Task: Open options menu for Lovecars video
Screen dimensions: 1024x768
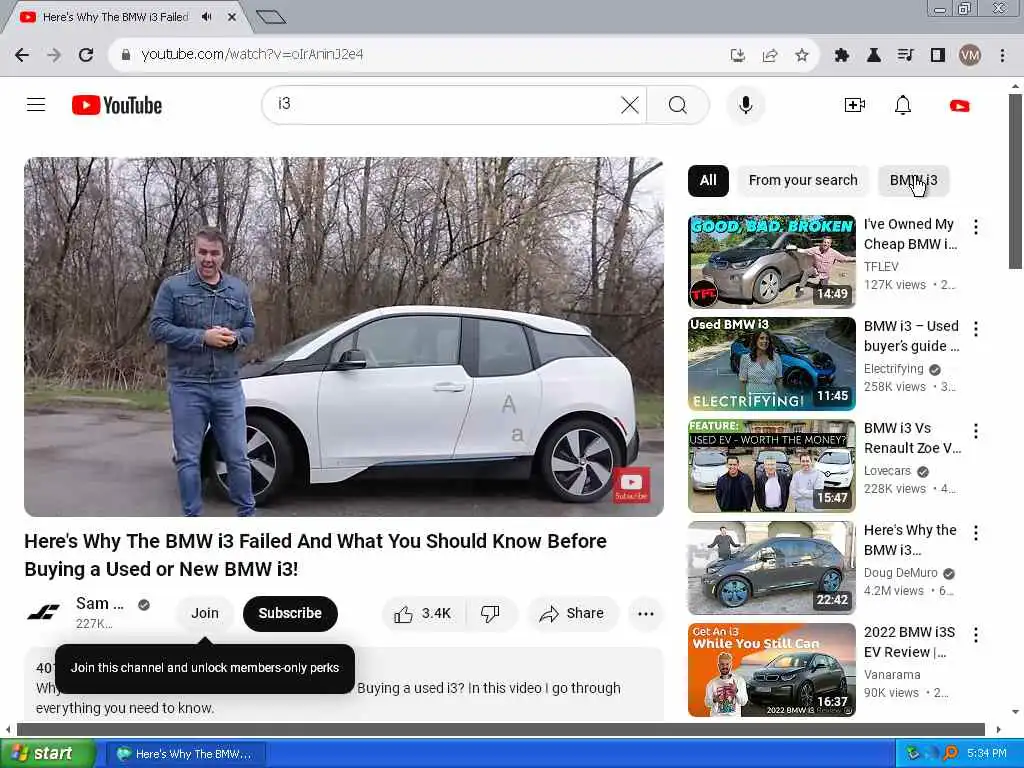Action: click(976, 430)
